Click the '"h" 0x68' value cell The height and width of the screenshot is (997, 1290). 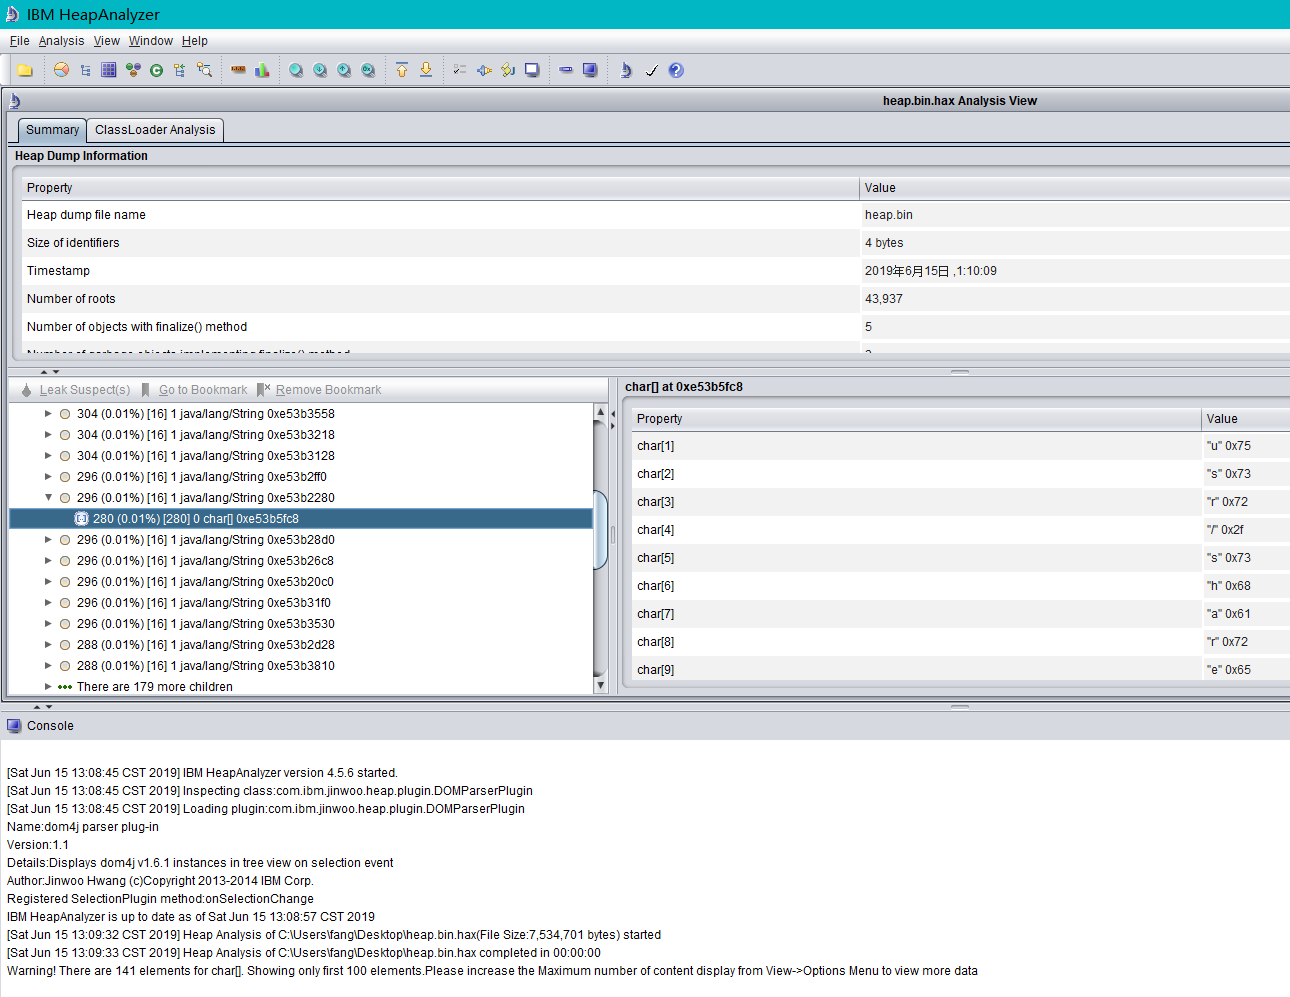[x=1246, y=586]
